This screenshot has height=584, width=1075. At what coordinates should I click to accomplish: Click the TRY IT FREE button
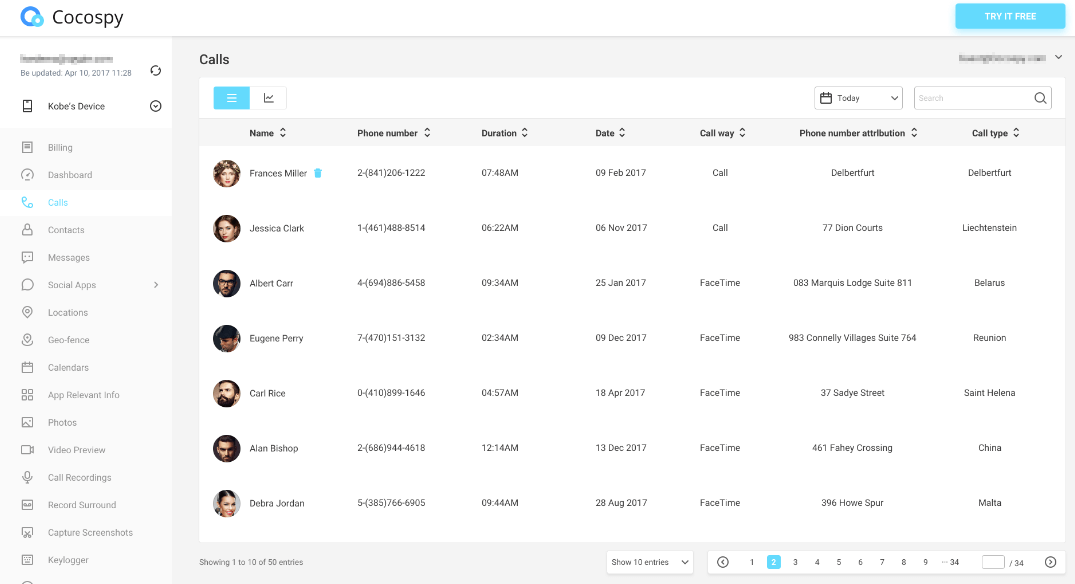coord(1010,17)
